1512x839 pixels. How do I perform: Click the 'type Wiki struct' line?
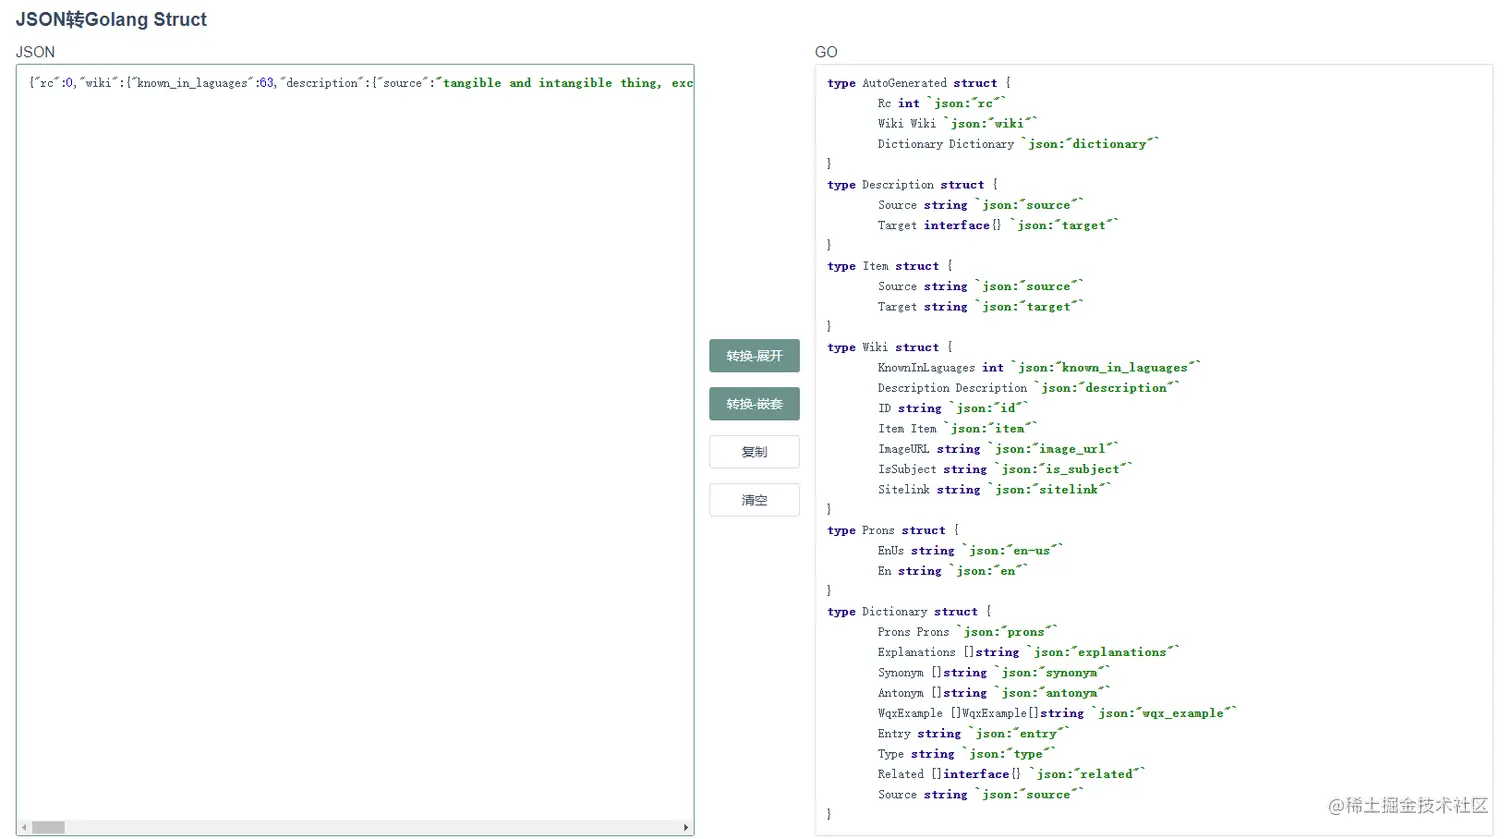890,347
